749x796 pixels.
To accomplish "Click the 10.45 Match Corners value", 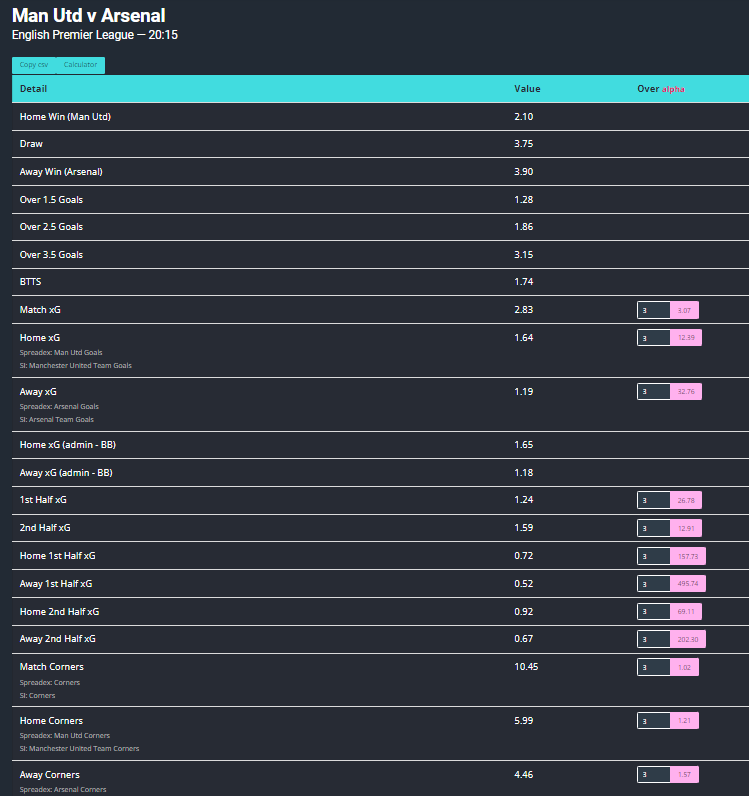I will pyautogui.click(x=526, y=667).
